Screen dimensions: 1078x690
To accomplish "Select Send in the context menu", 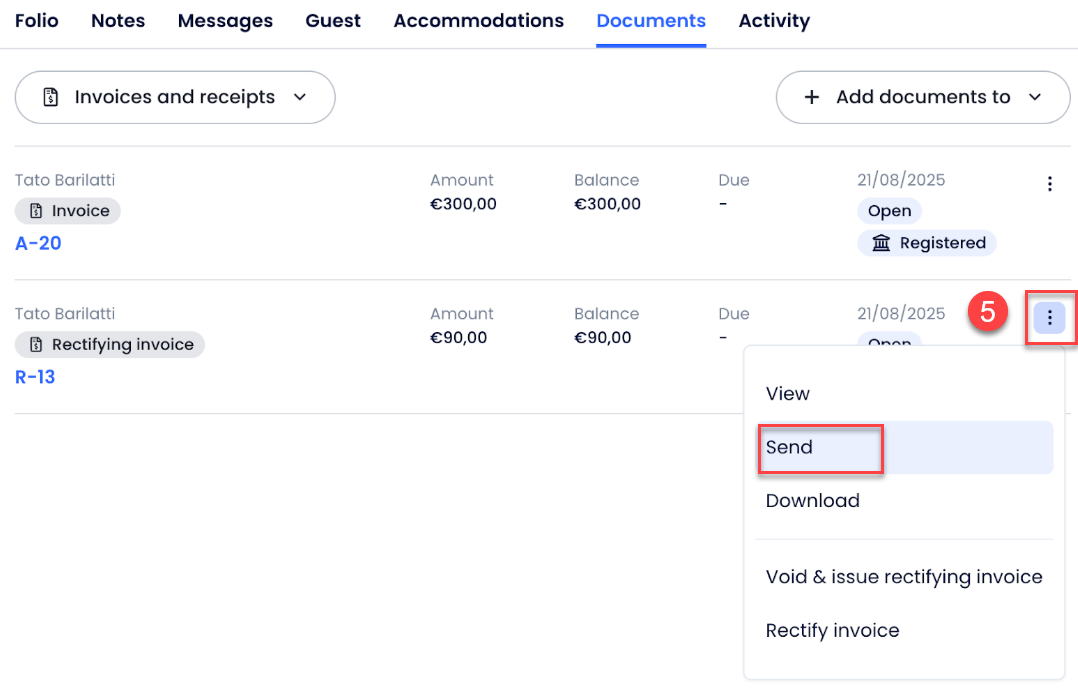I will (x=789, y=447).
